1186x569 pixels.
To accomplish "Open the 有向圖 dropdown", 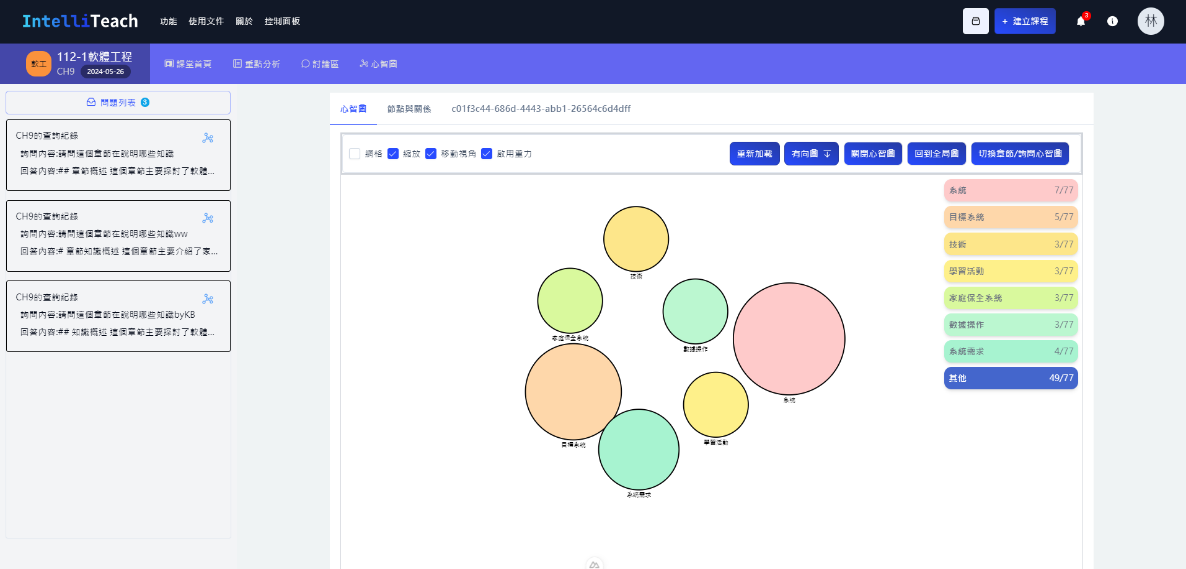I will [x=811, y=154].
